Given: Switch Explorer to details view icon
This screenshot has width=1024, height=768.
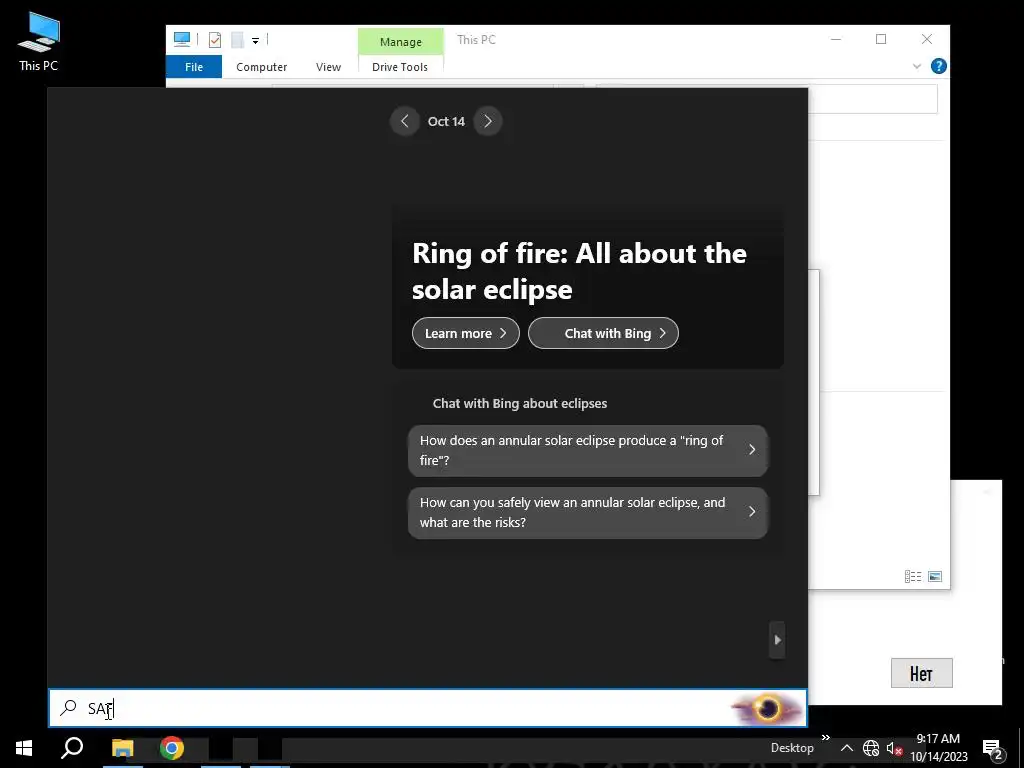Looking at the screenshot, I should (912, 576).
